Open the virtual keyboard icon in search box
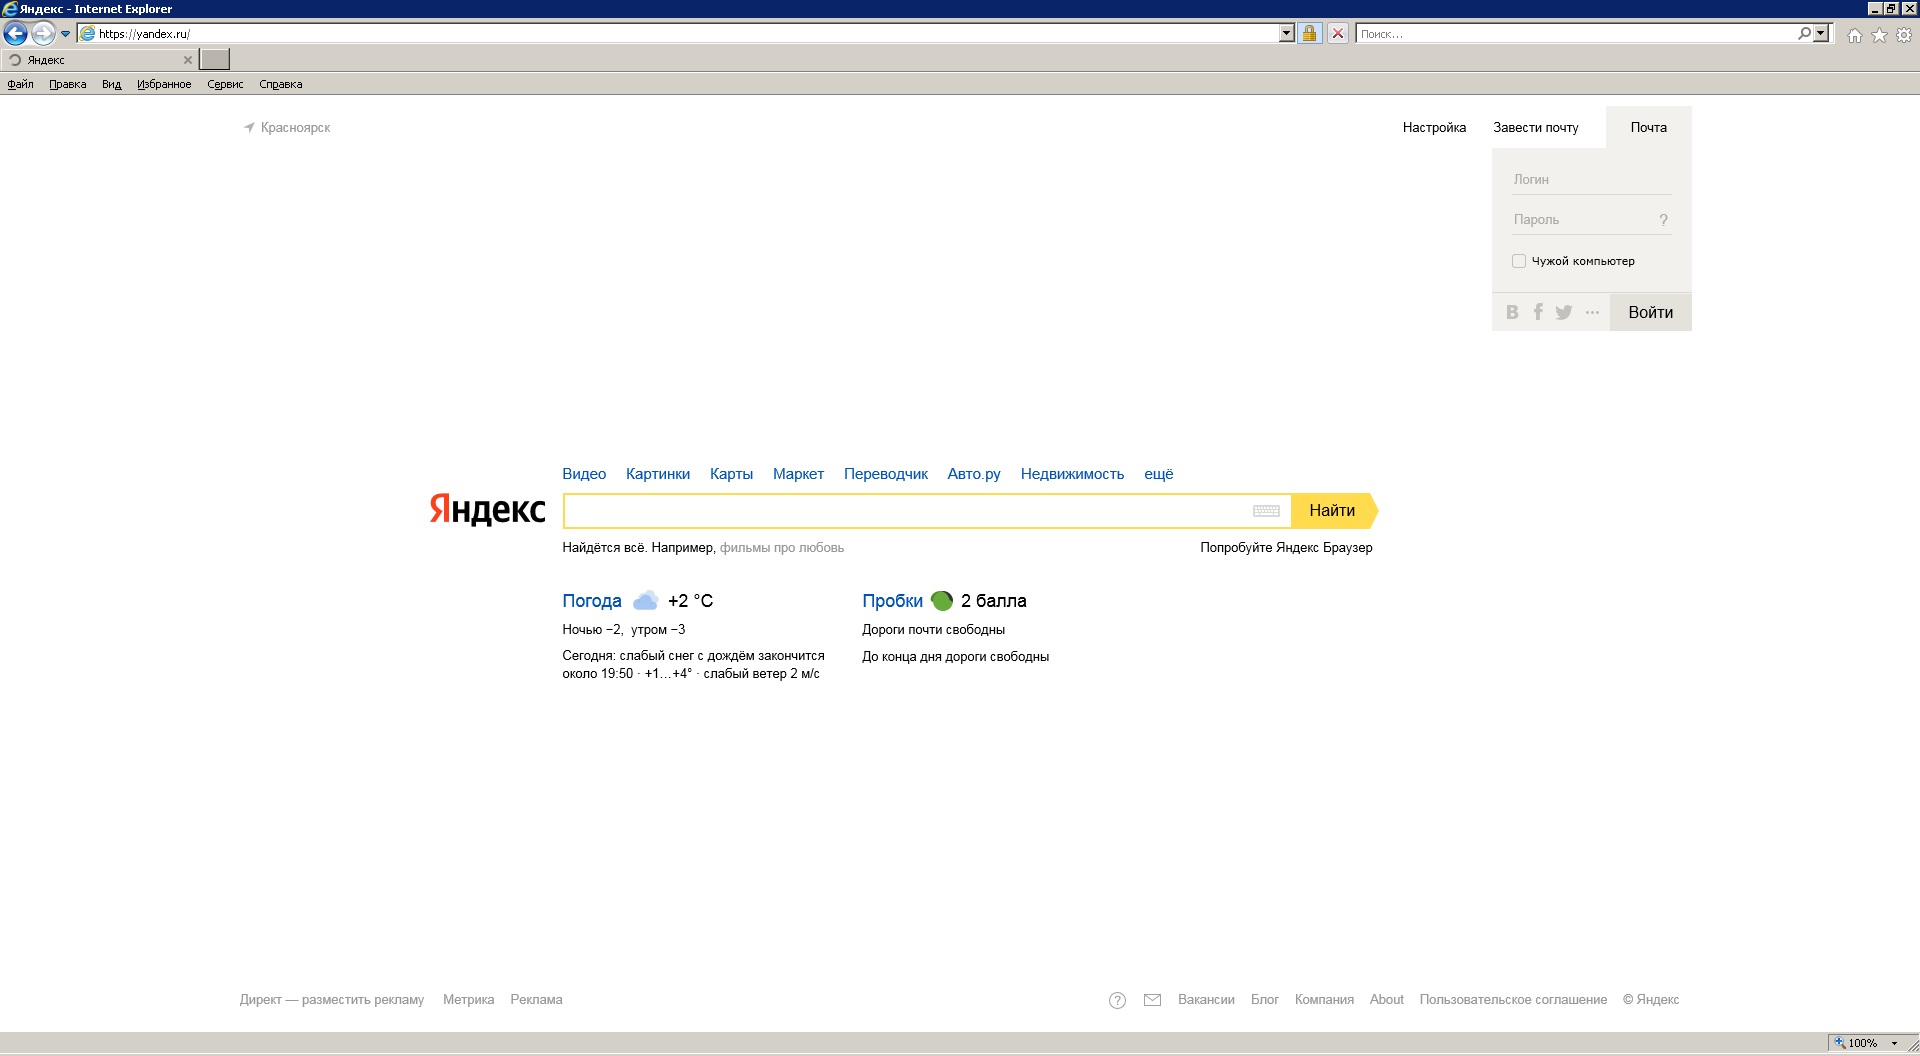 click(1266, 511)
